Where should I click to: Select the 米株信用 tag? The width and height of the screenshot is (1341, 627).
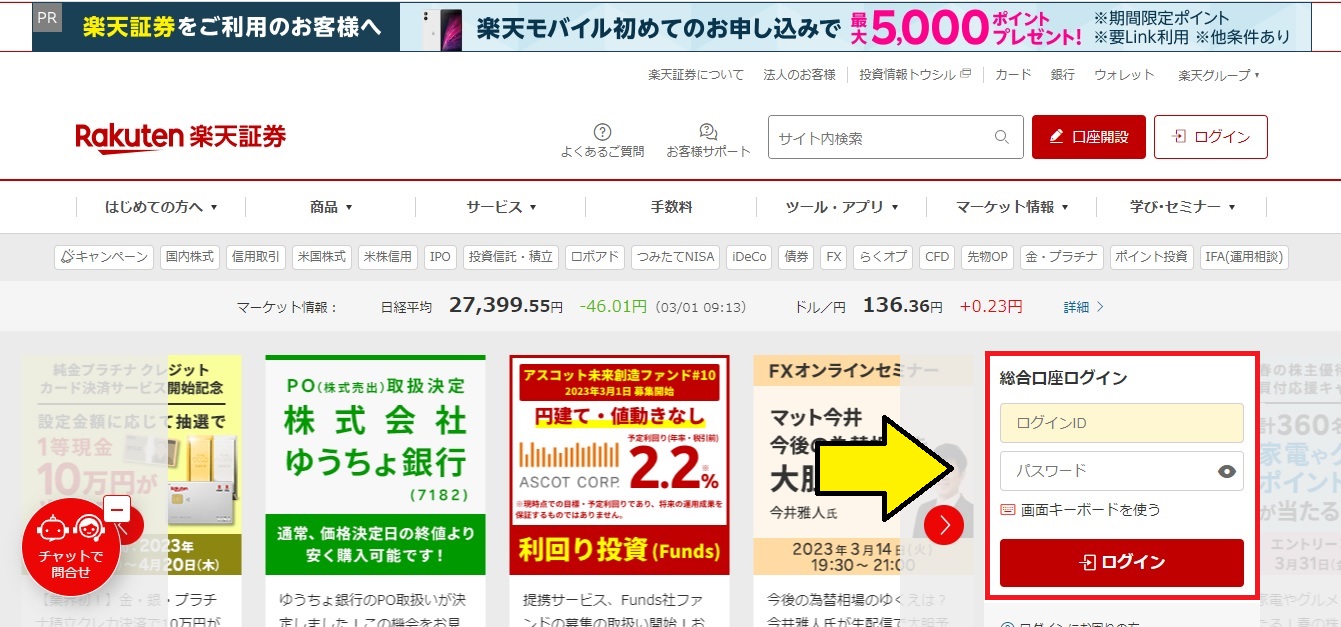(388, 257)
